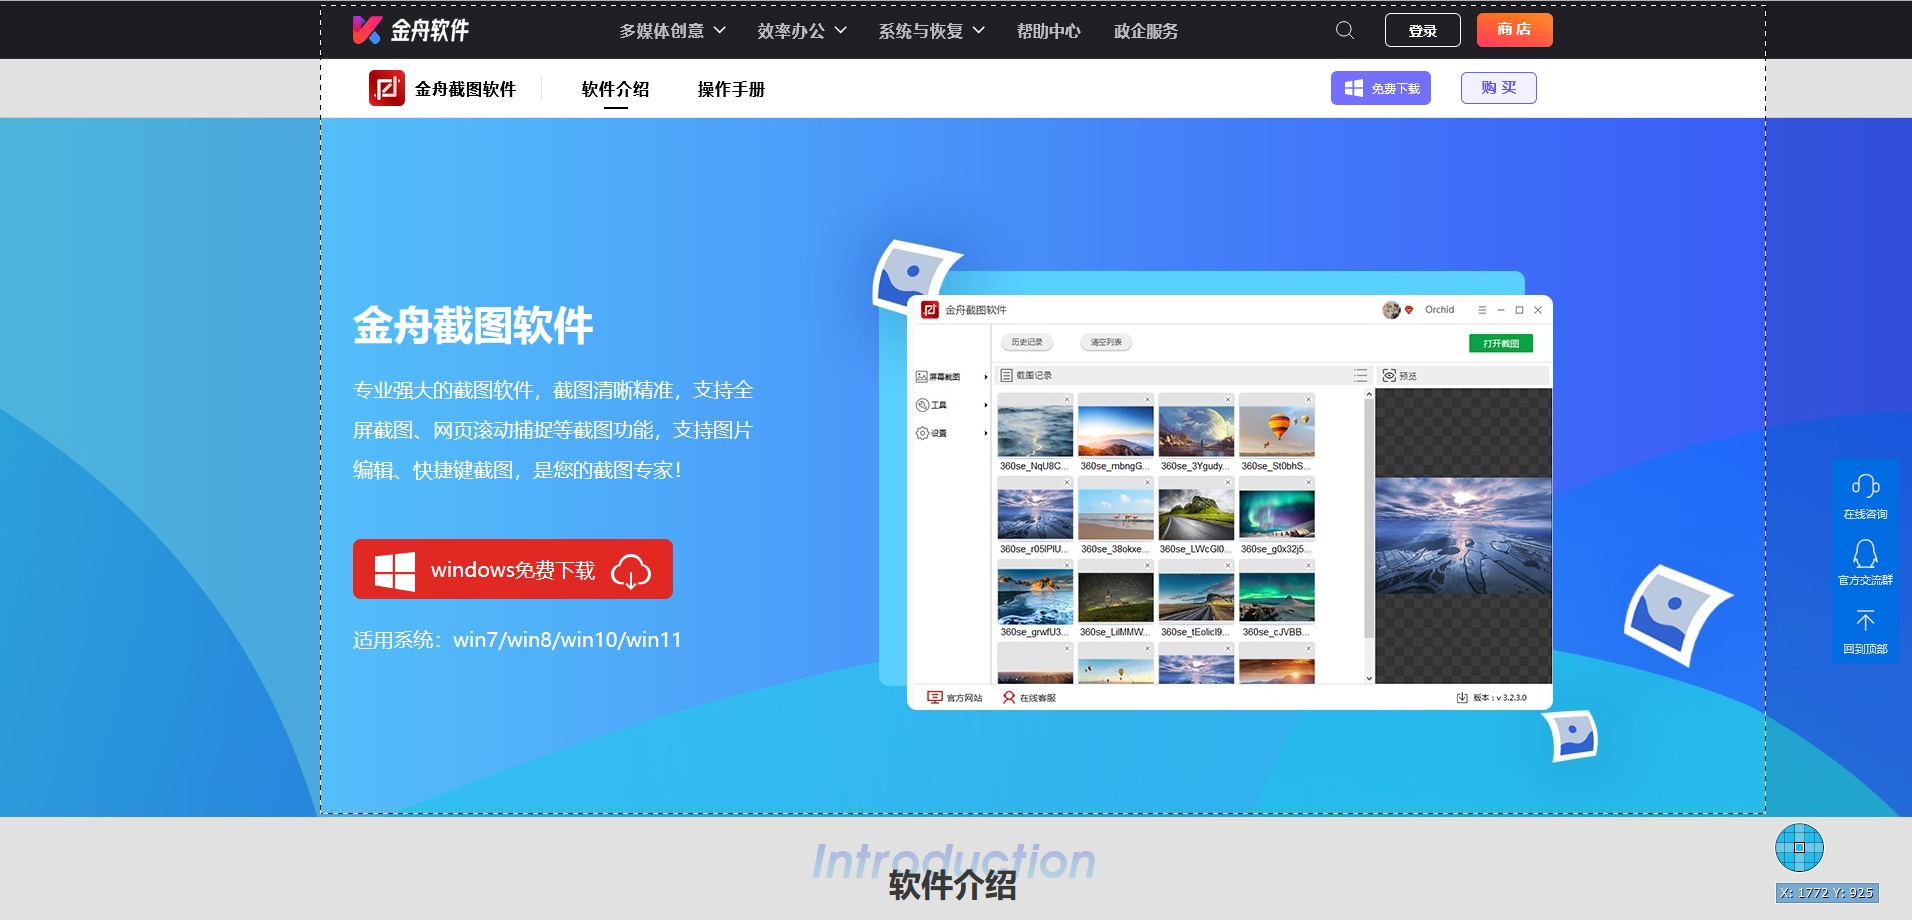The image size is (1912, 920).
Task: Click the software interface preview image
Action: (x=1229, y=502)
